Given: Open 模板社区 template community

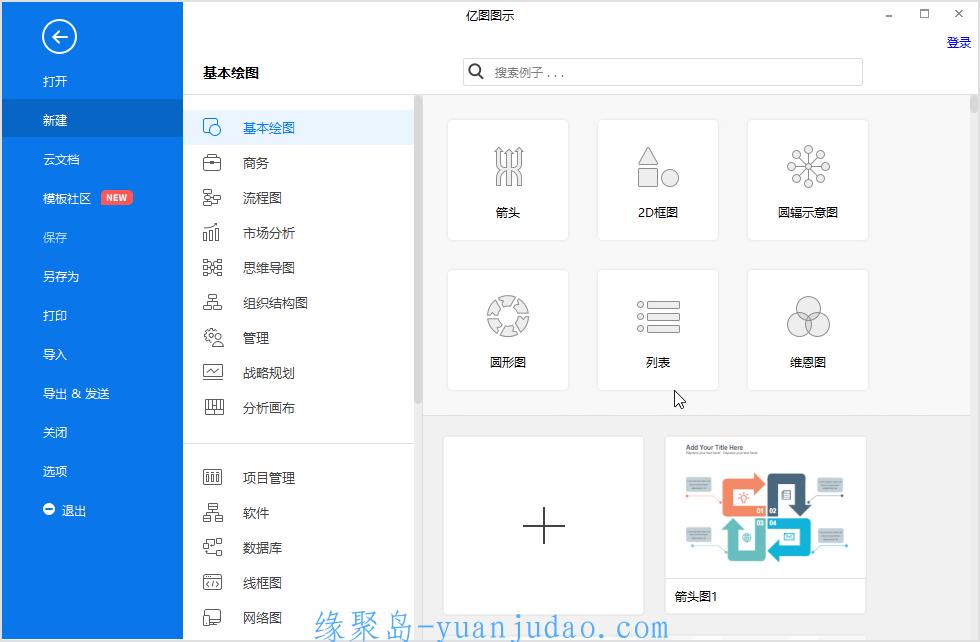Looking at the screenshot, I should pos(67,199).
